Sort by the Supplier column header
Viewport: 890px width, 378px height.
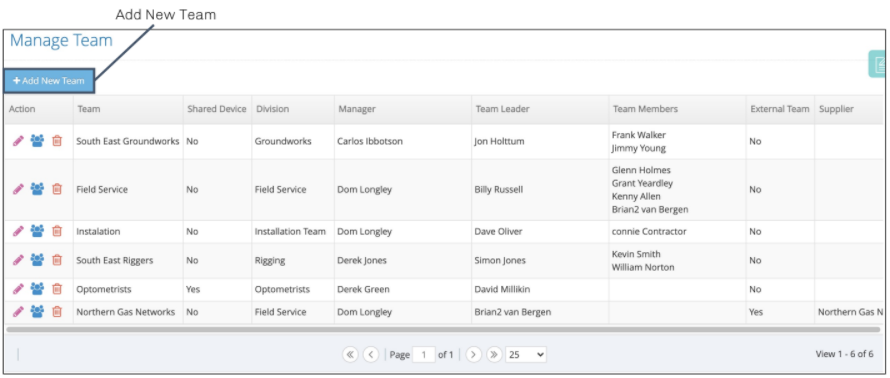[x=836, y=109]
